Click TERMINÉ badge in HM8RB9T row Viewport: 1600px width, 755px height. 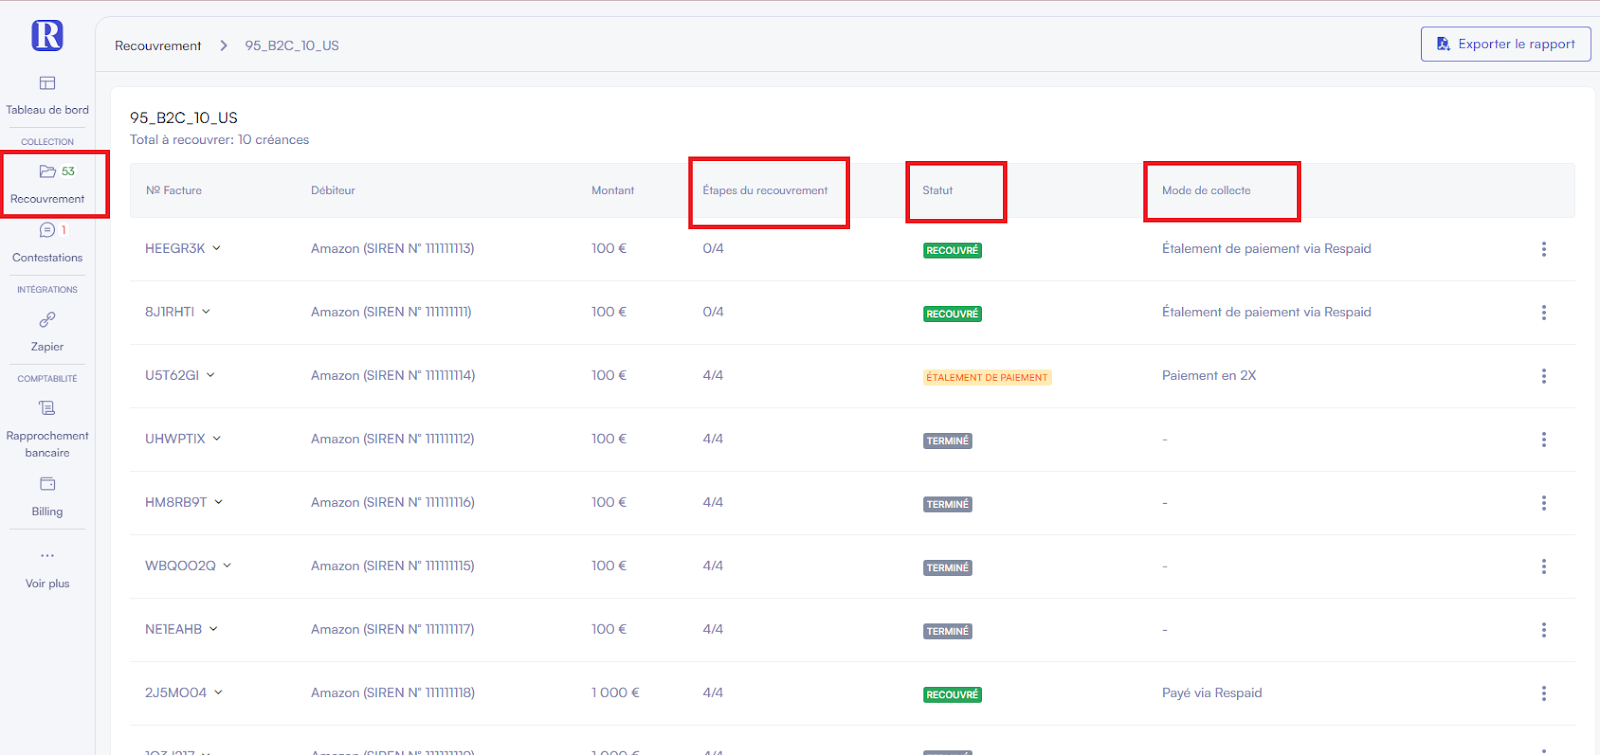(948, 505)
